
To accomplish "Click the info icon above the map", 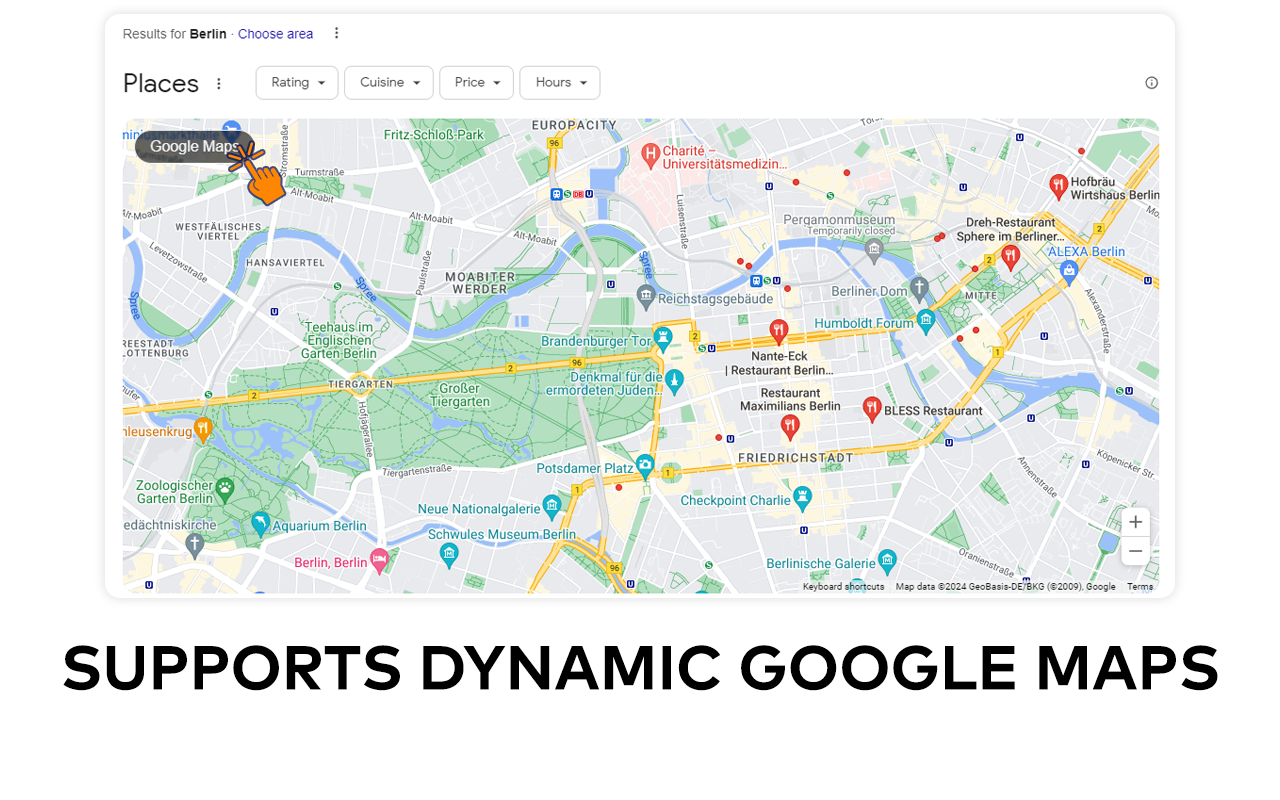I will pyautogui.click(x=1151, y=83).
